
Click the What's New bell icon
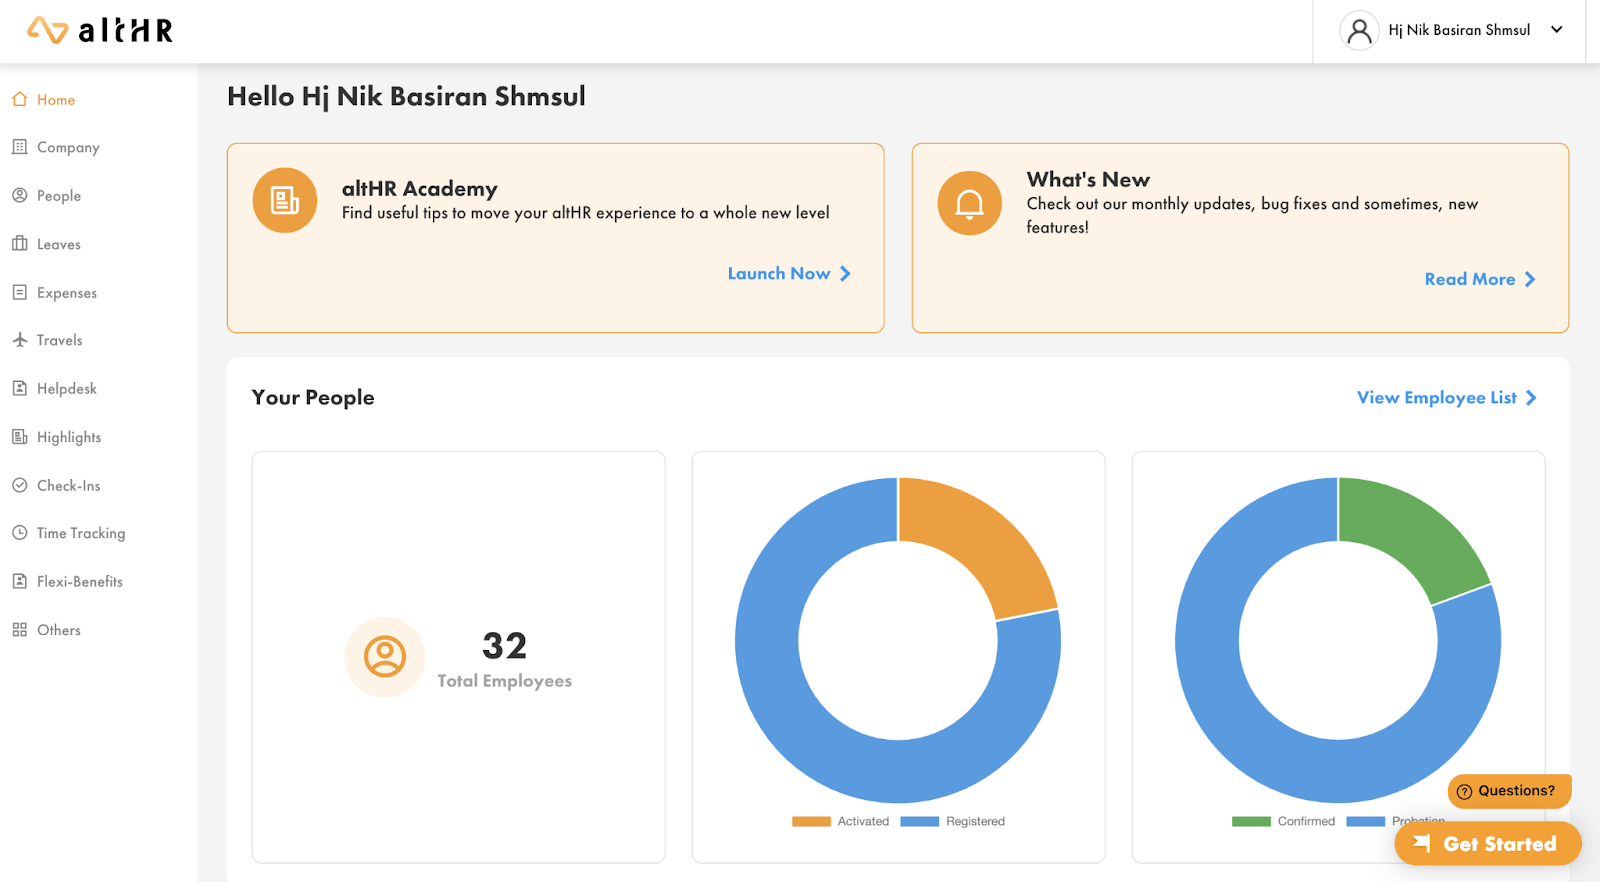(x=969, y=203)
